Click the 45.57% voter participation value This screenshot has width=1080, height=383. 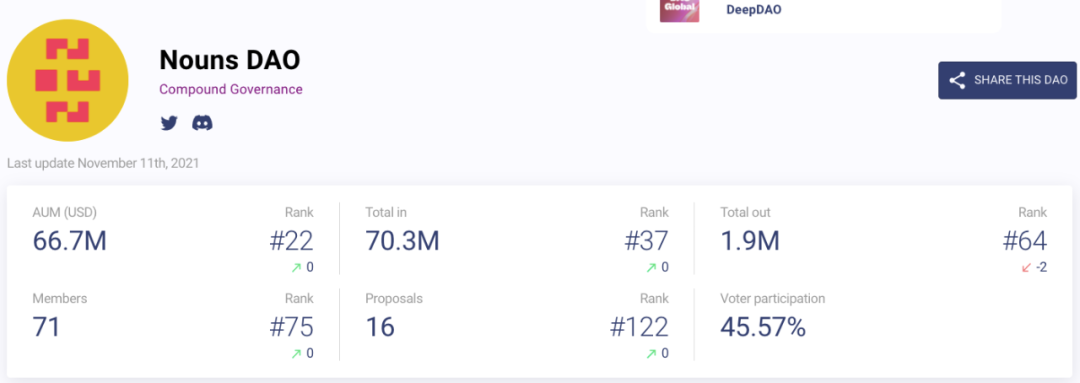(x=763, y=327)
